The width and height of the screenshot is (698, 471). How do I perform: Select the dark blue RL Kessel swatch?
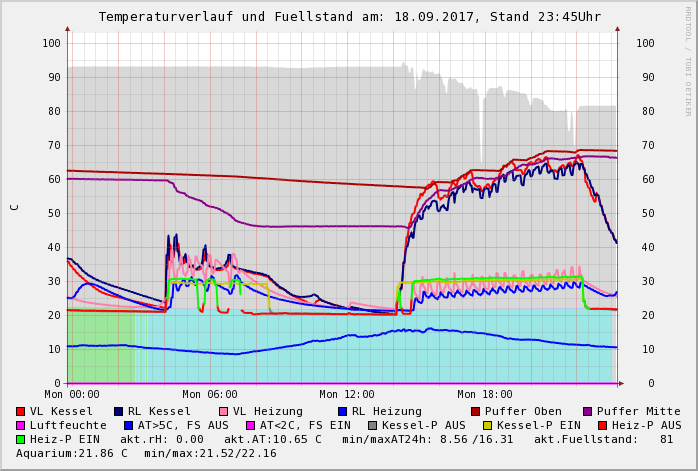[x=118, y=411]
